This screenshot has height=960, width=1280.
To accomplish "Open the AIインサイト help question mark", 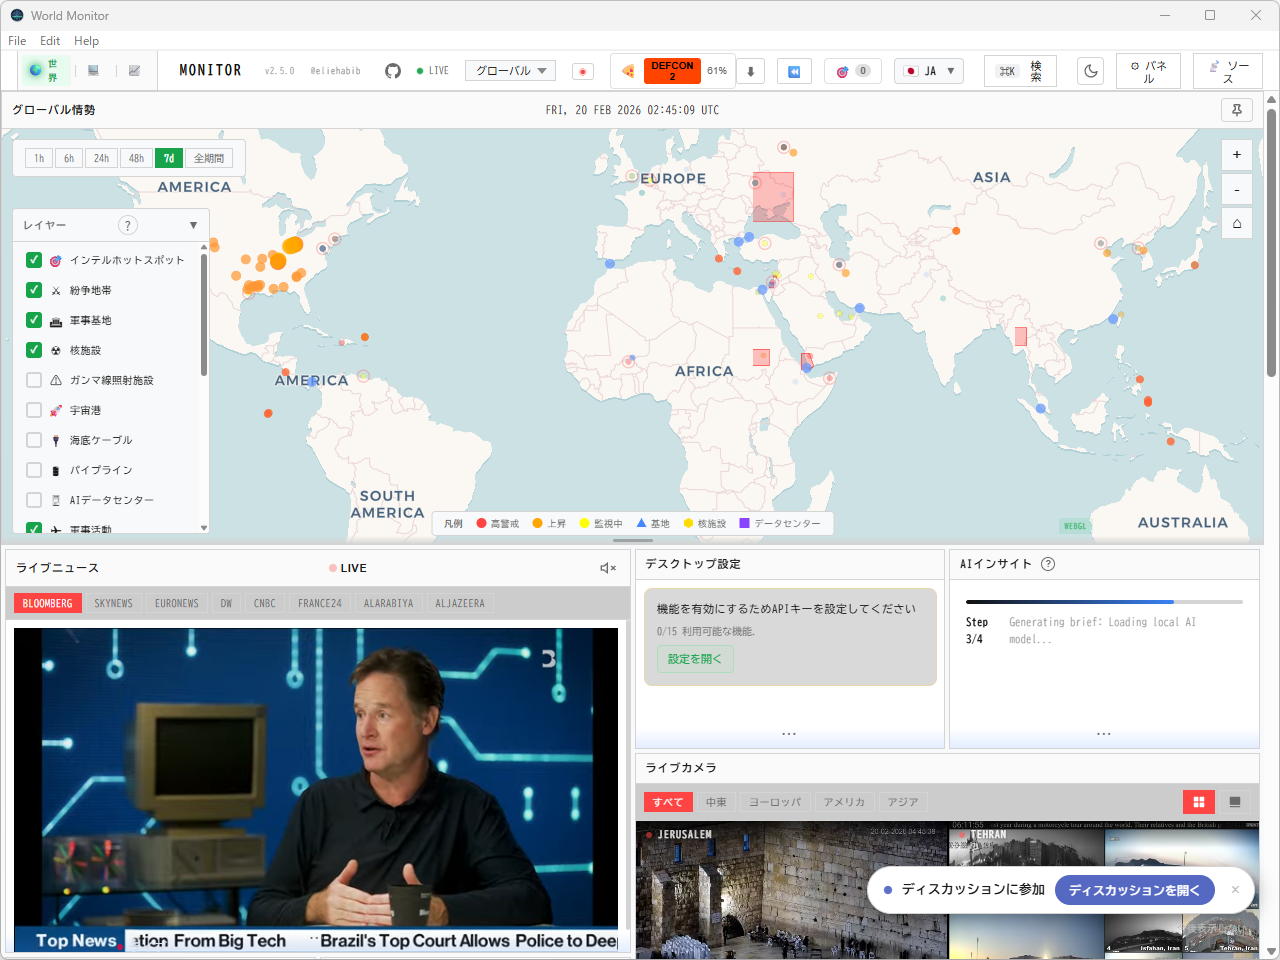I will [1048, 564].
